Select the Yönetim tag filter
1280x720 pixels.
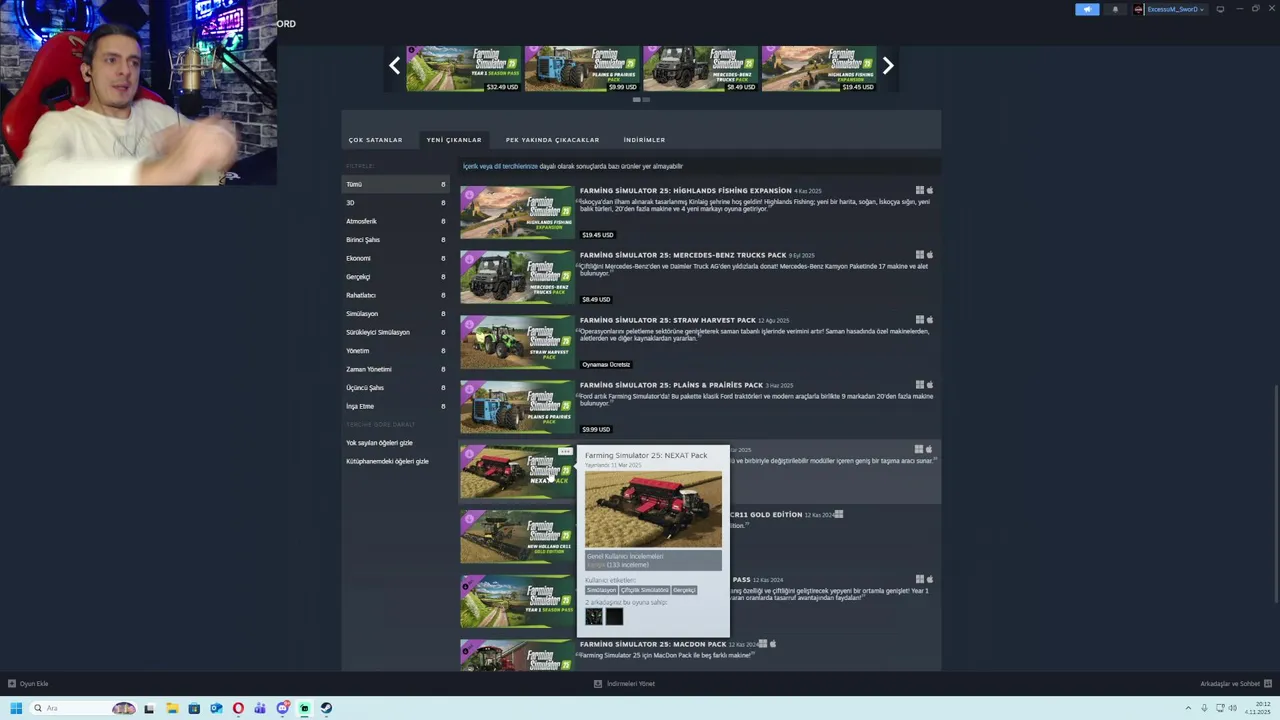[x=396, y=351]
